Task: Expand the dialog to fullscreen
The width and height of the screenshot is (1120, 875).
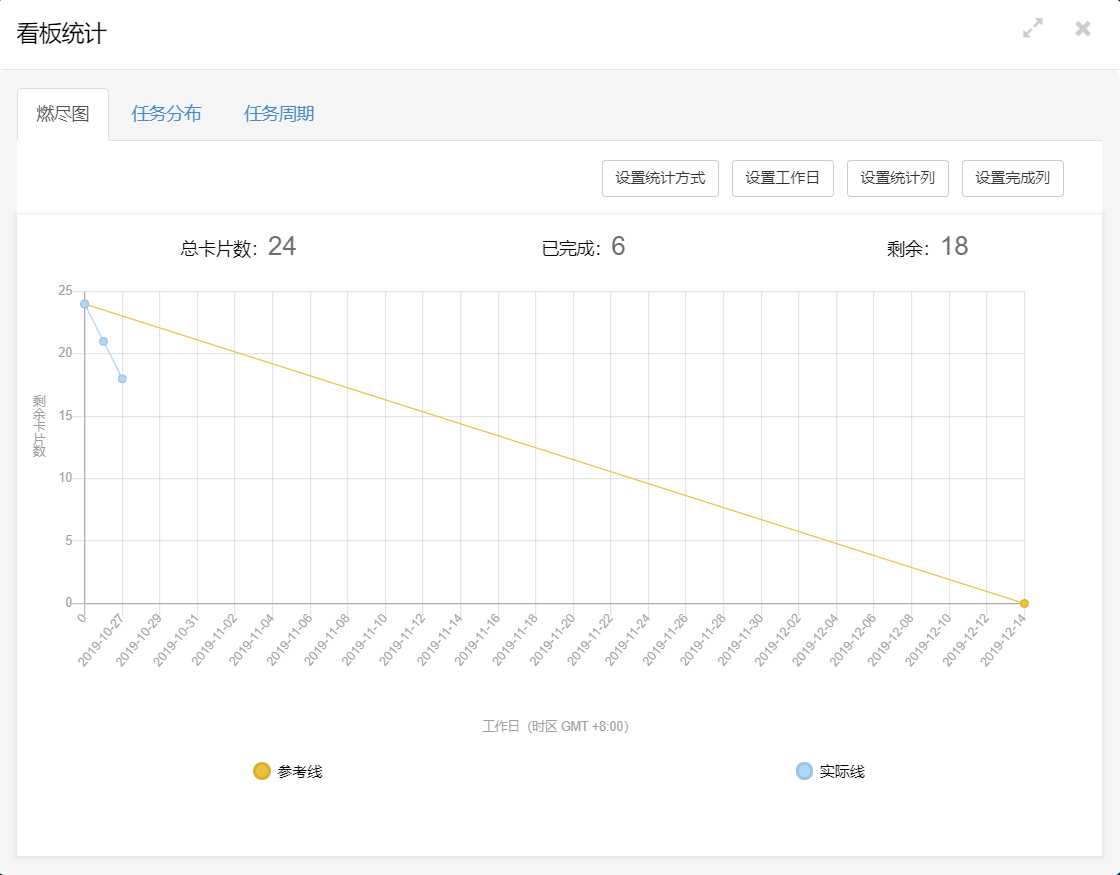Action: pyautogui.click(x=1033, y=29)
